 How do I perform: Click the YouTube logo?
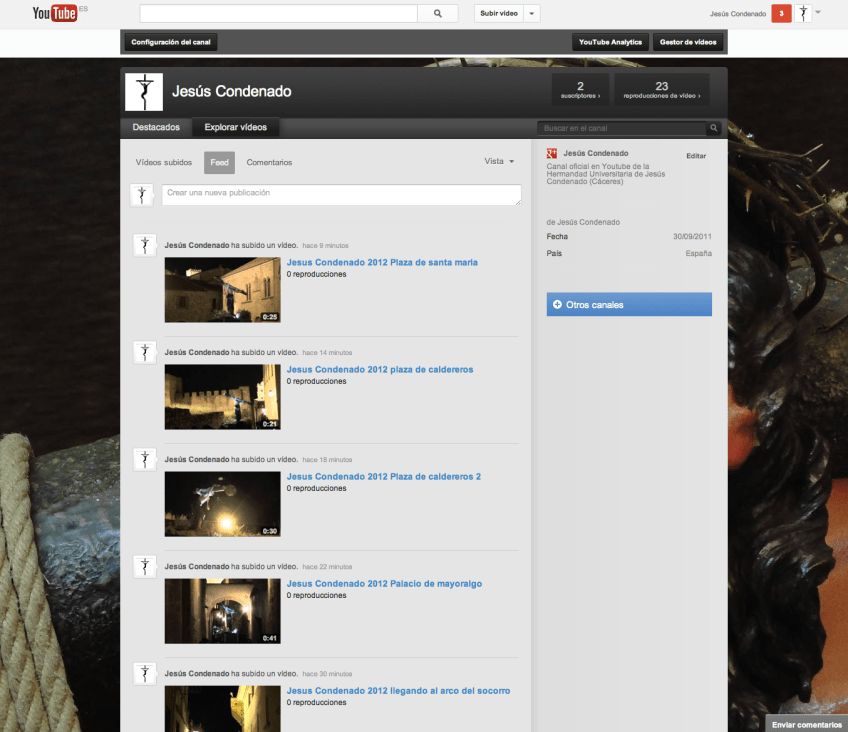pos(55,13)
